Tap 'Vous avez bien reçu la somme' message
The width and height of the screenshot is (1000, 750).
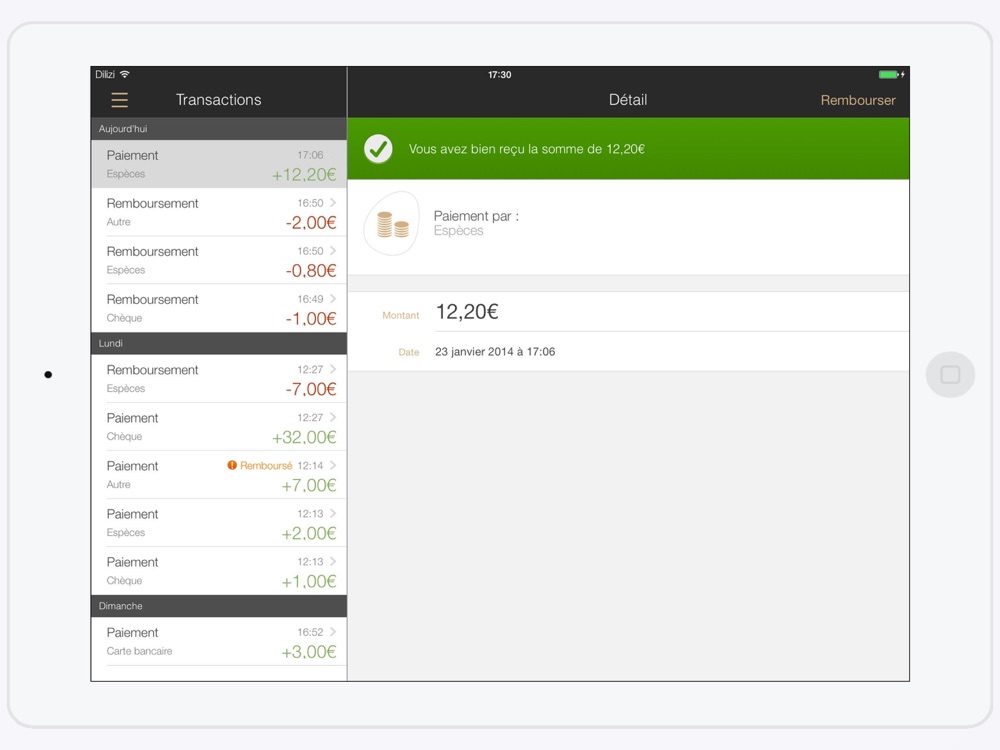(527, 149)
